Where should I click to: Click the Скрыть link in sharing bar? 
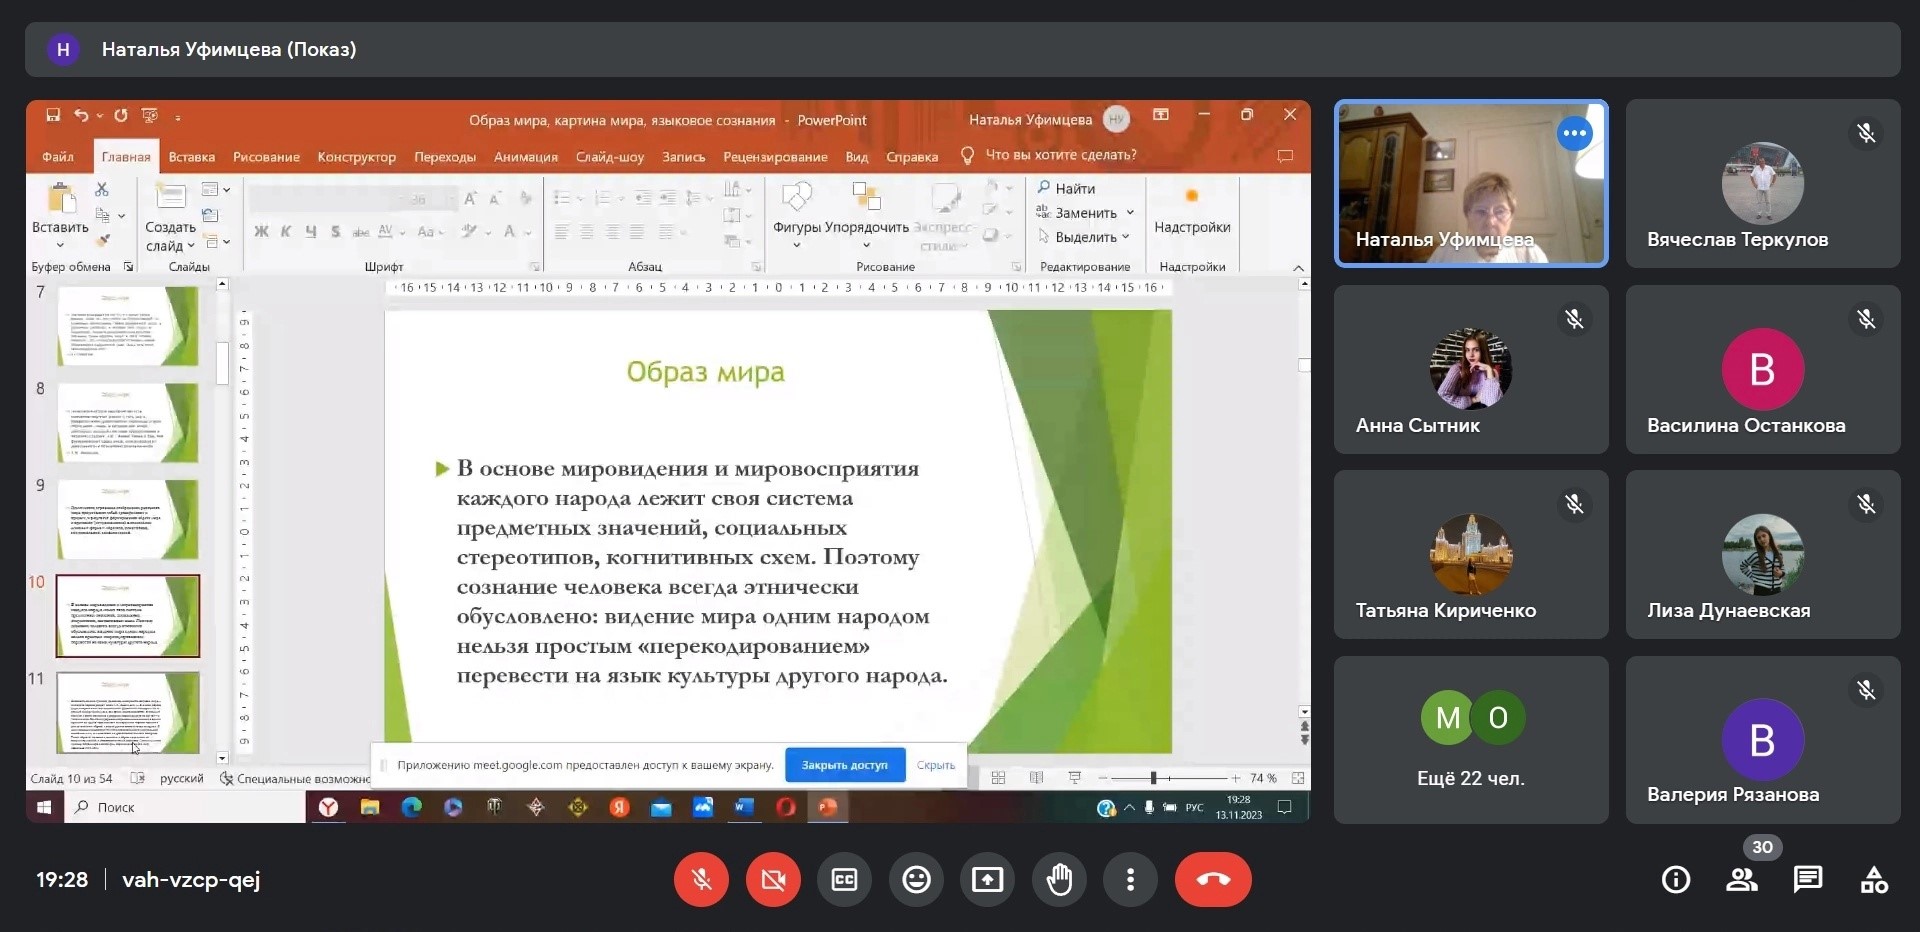(936, 765)
